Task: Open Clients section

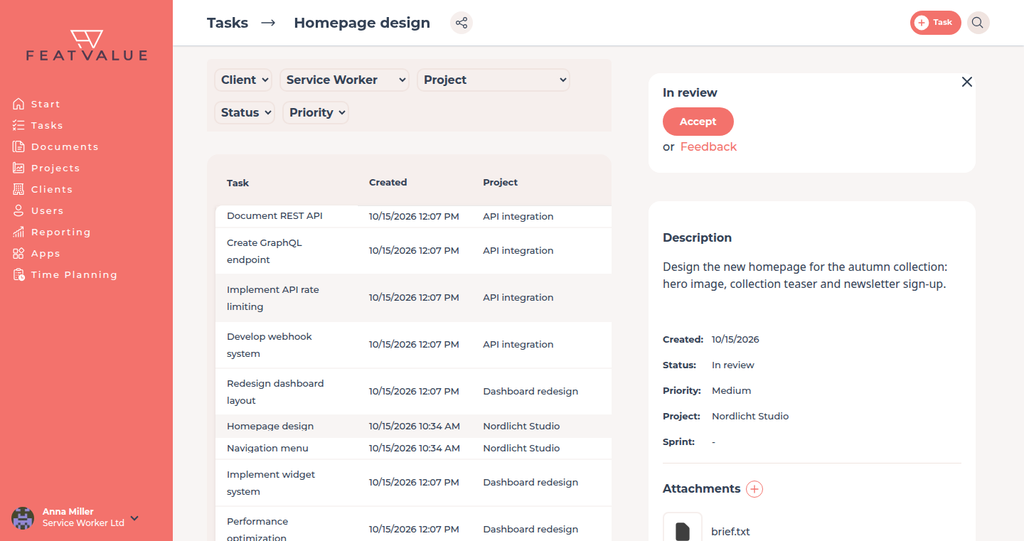Action: point(52,189)
